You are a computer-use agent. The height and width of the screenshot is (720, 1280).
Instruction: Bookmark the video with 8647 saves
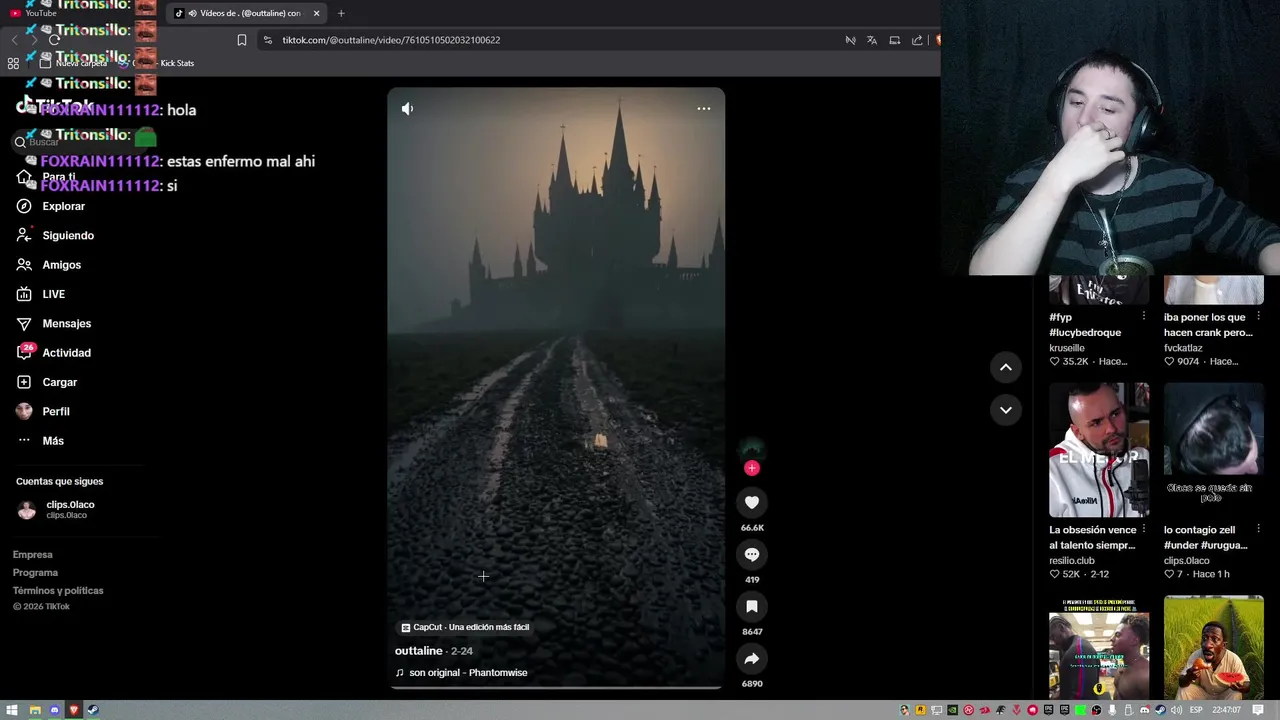(752, 606)
